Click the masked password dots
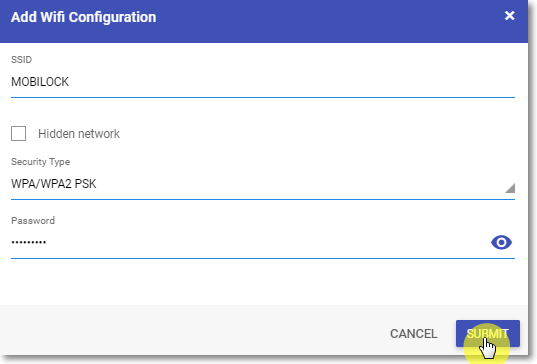The image size is (537, 364). [29, 242]
